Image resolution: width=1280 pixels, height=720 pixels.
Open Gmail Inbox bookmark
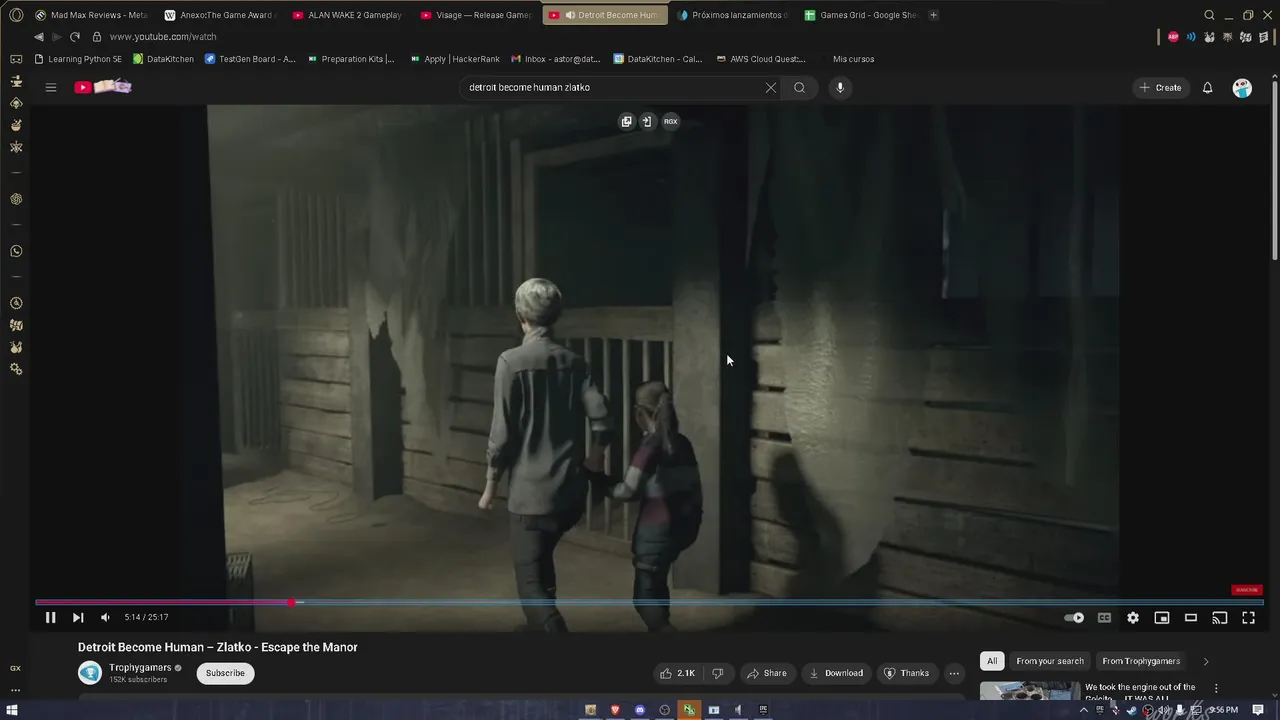click(x=555, y=59)
